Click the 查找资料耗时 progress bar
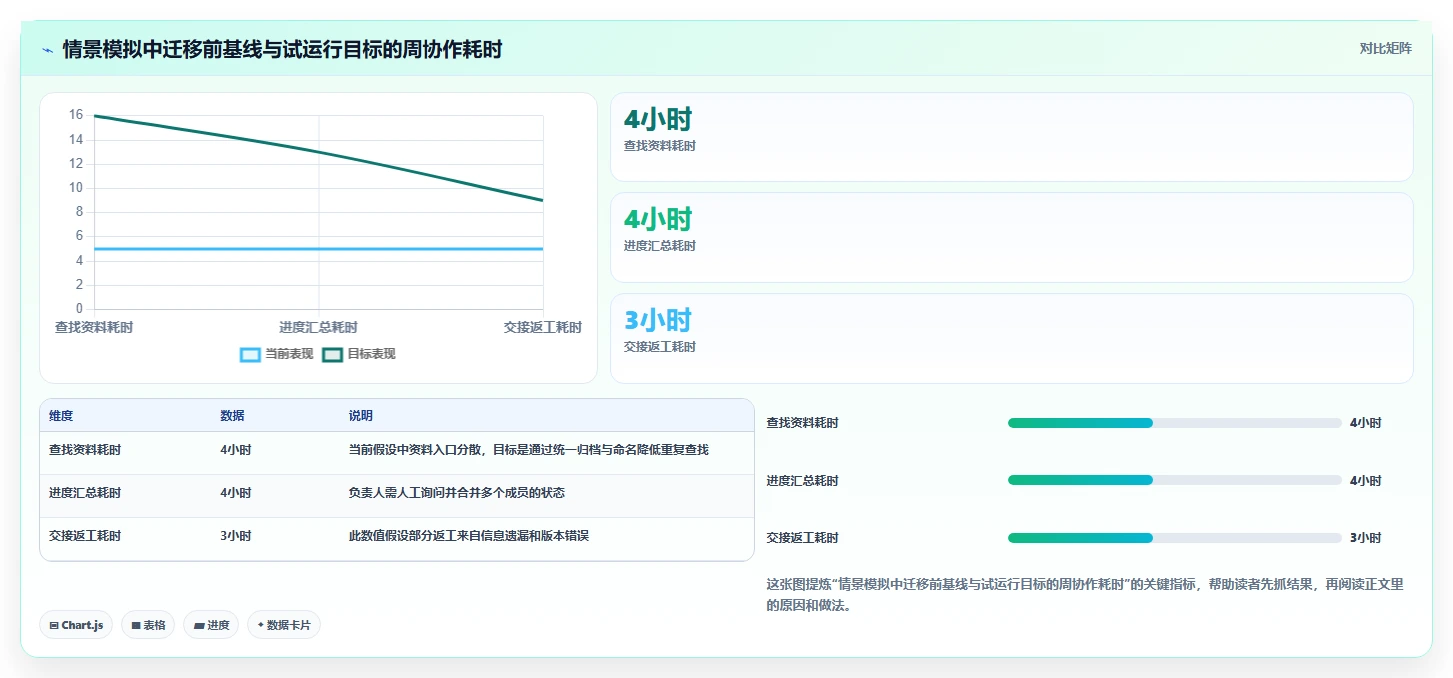This screenshot has height=678, width=1453. click(1175, 423)
